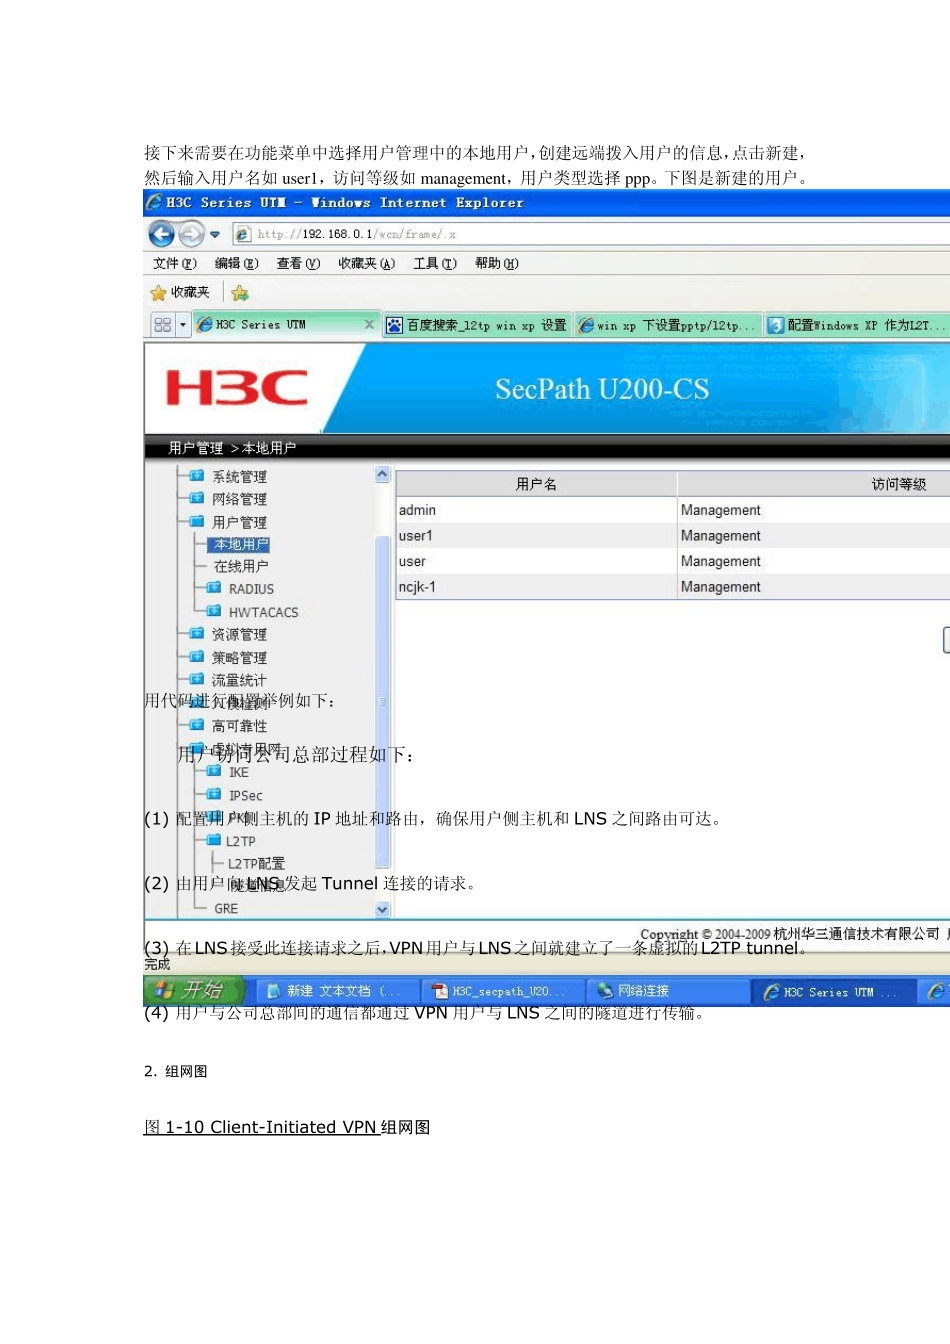Select the user row in table

click(x=673, y=562)
